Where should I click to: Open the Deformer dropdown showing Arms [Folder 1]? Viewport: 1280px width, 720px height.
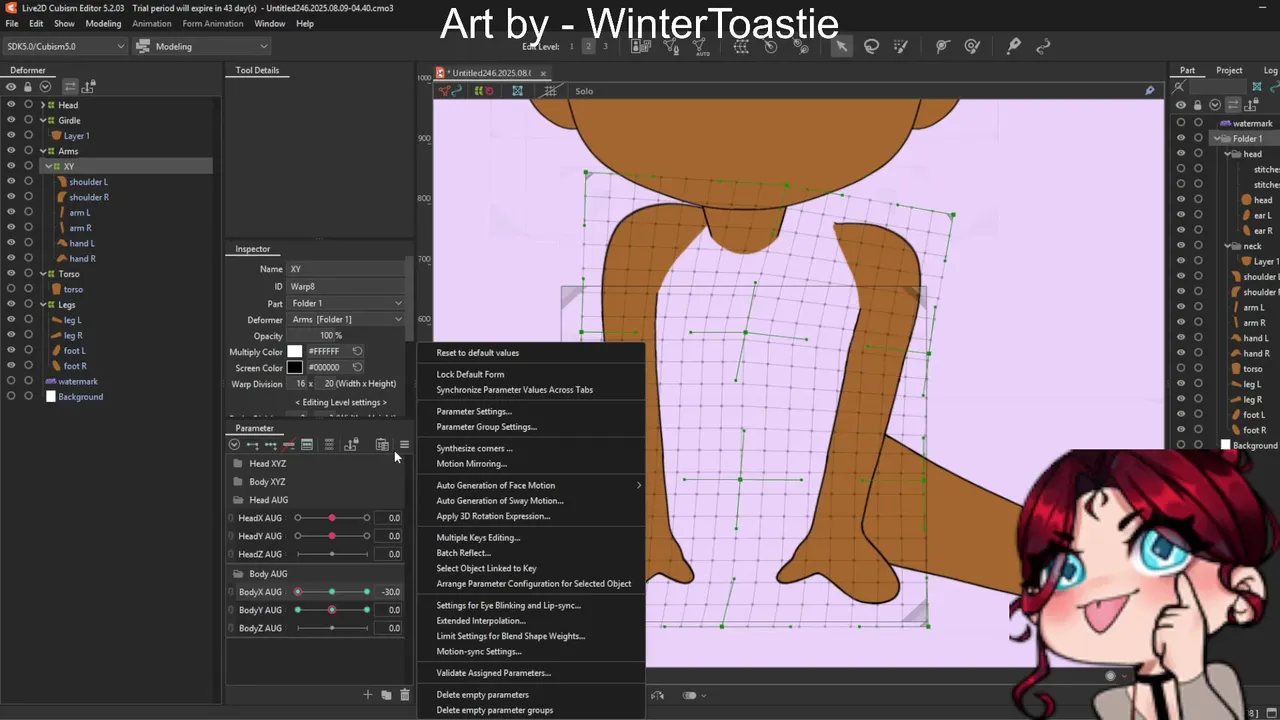(347, 319)
